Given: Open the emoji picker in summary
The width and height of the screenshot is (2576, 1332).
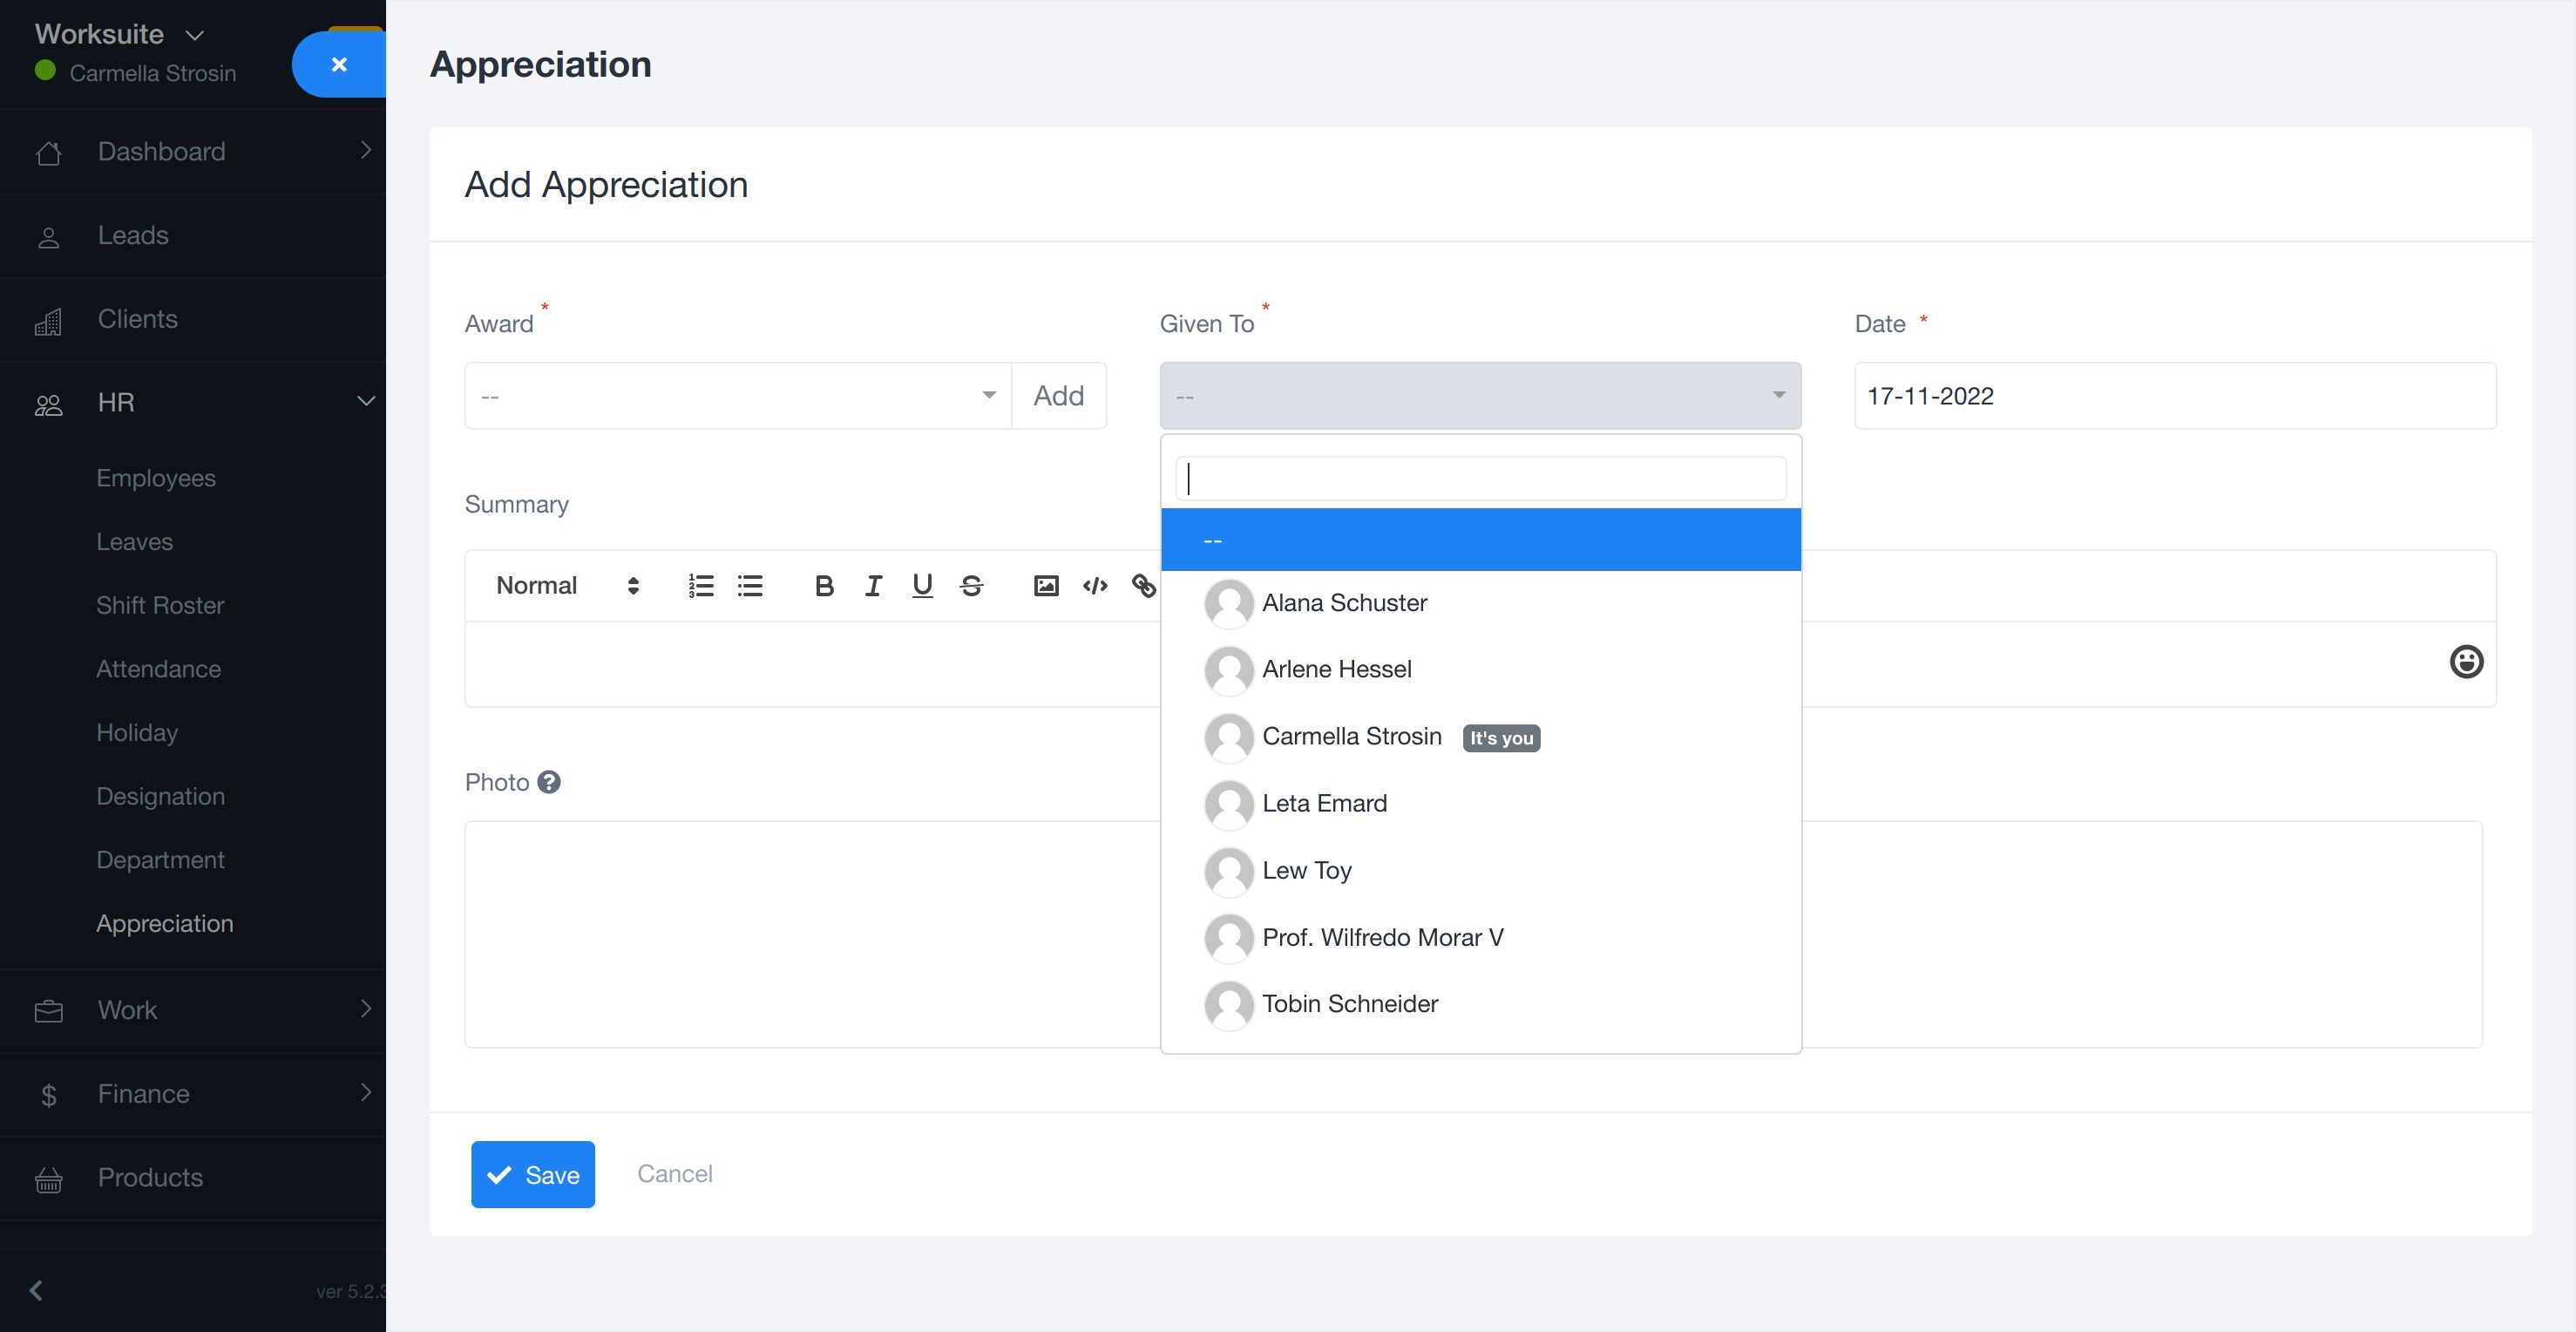Looking at the screenshot, I should click(x=2466, y=662).
